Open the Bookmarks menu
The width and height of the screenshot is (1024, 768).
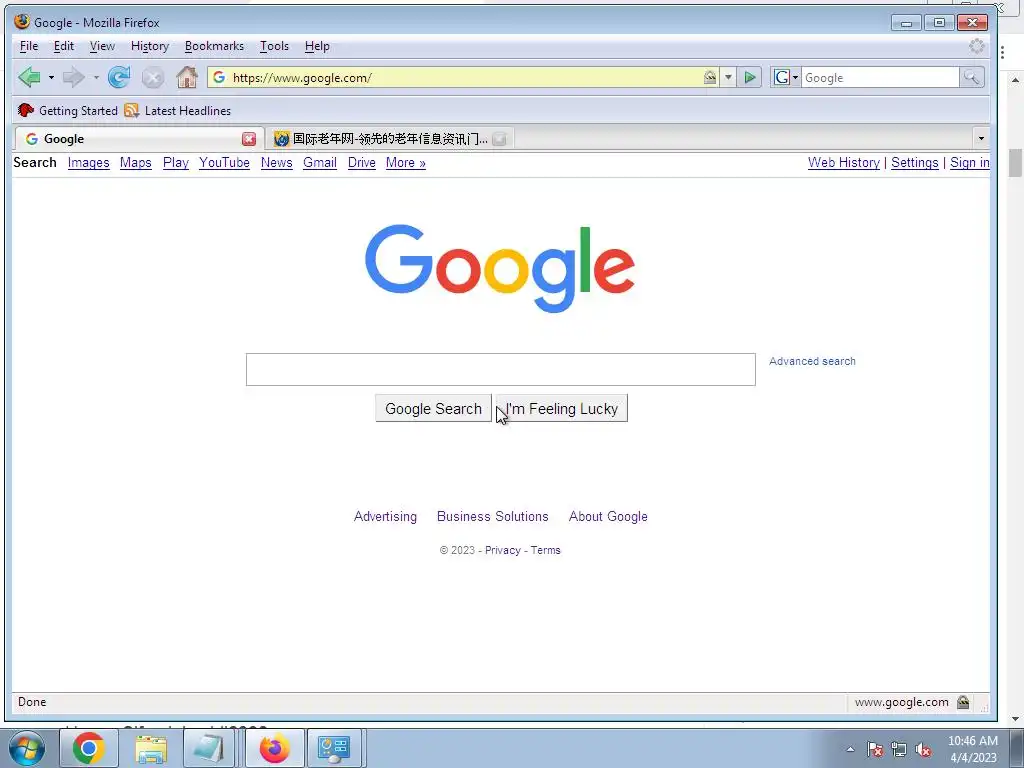[x=214, y=46]
